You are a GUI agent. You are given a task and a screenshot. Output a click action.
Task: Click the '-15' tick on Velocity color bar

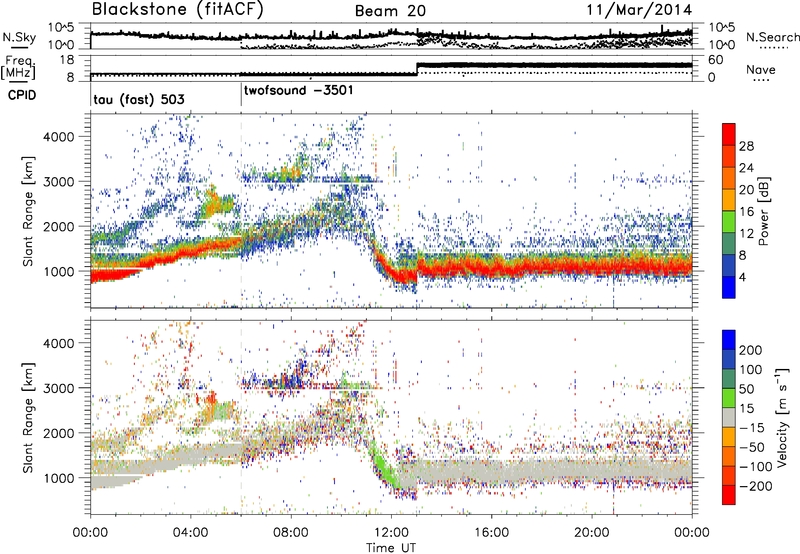(x=752, y=427)
